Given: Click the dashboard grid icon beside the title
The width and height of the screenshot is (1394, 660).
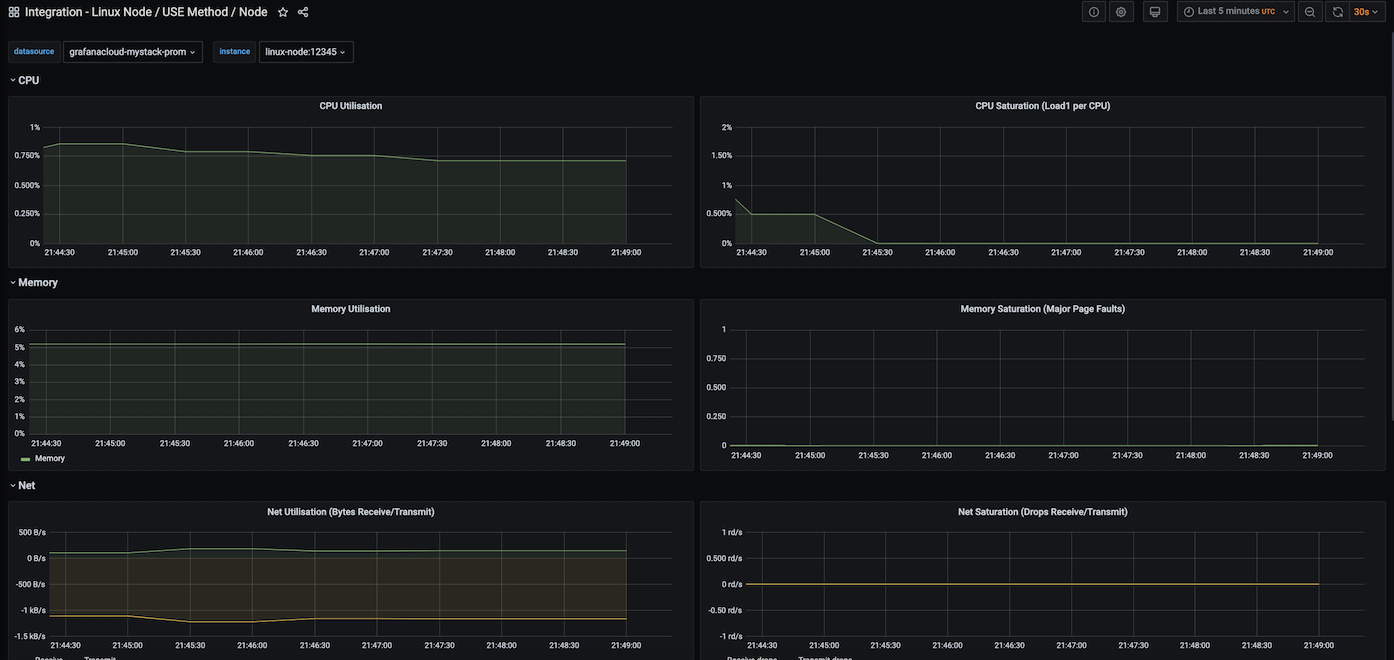Looking at the screenshot, I should point(14,12).
